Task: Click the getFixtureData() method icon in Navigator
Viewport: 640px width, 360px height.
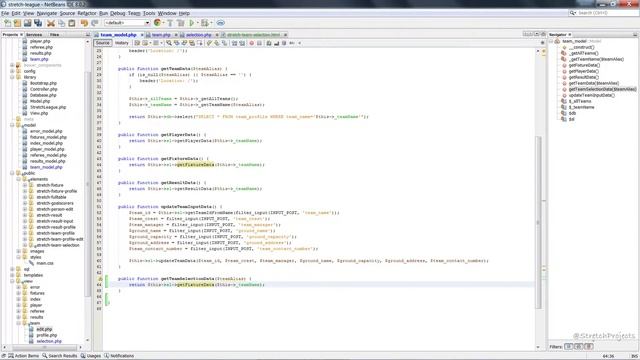Action: (x=564, y=65)
